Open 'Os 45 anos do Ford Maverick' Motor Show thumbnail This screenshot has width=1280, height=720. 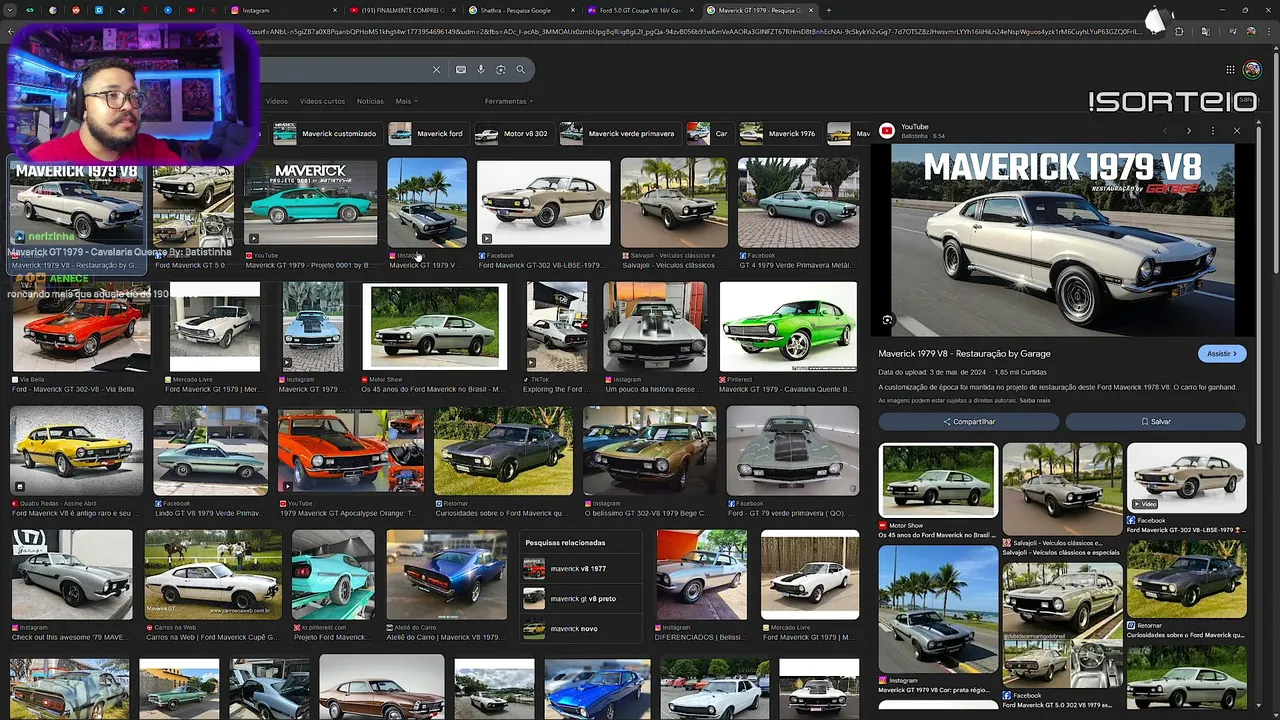(x=434, y=328)
